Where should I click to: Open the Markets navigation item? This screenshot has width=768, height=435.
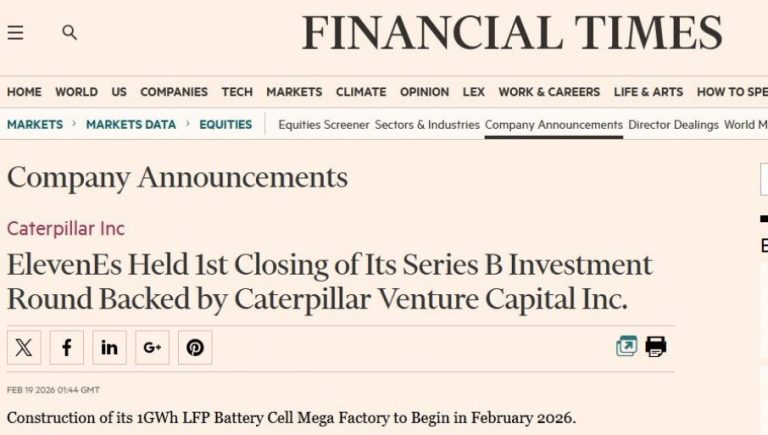(294, 92)
